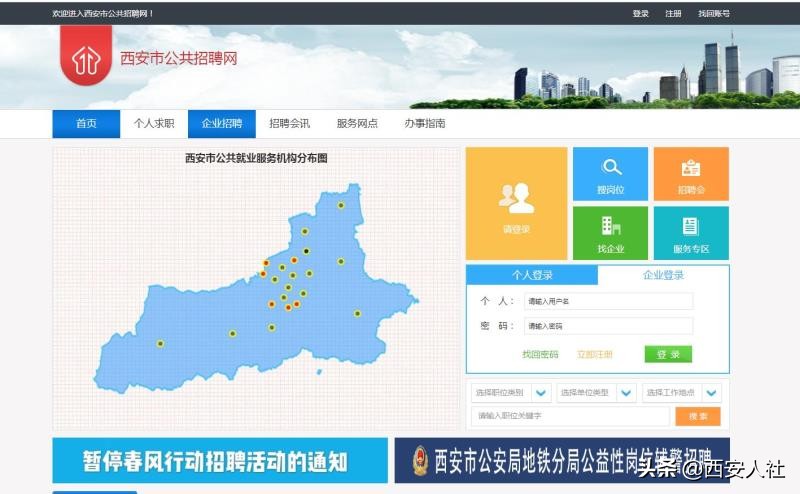
Task: Expand the 选择职位类别 dropdown
Action: click(x=509, y=392)
